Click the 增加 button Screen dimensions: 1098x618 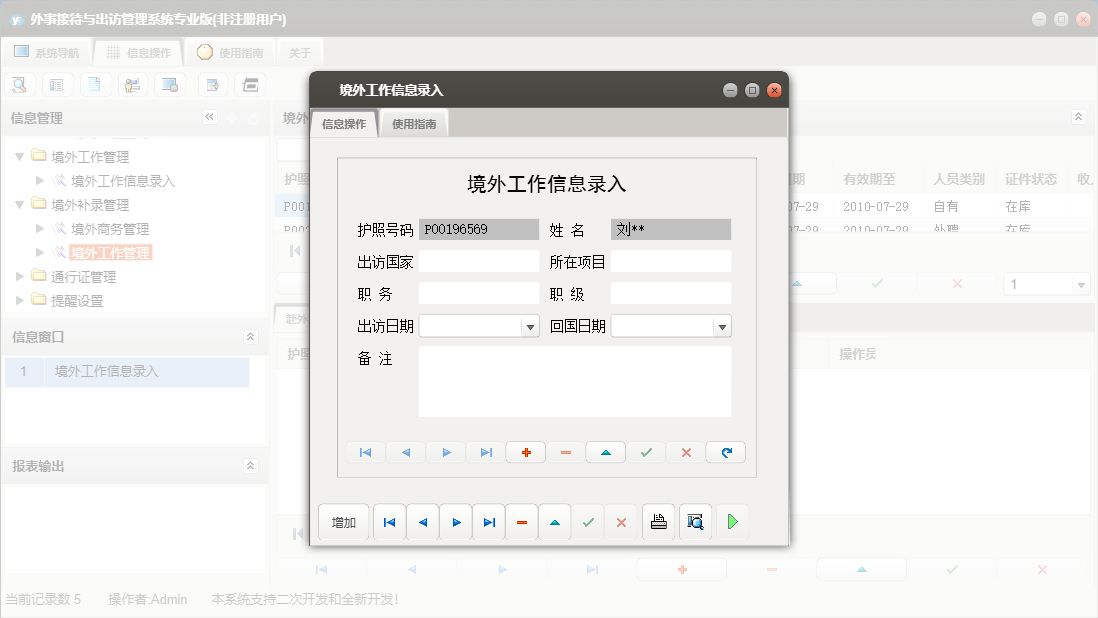point(343,521)
